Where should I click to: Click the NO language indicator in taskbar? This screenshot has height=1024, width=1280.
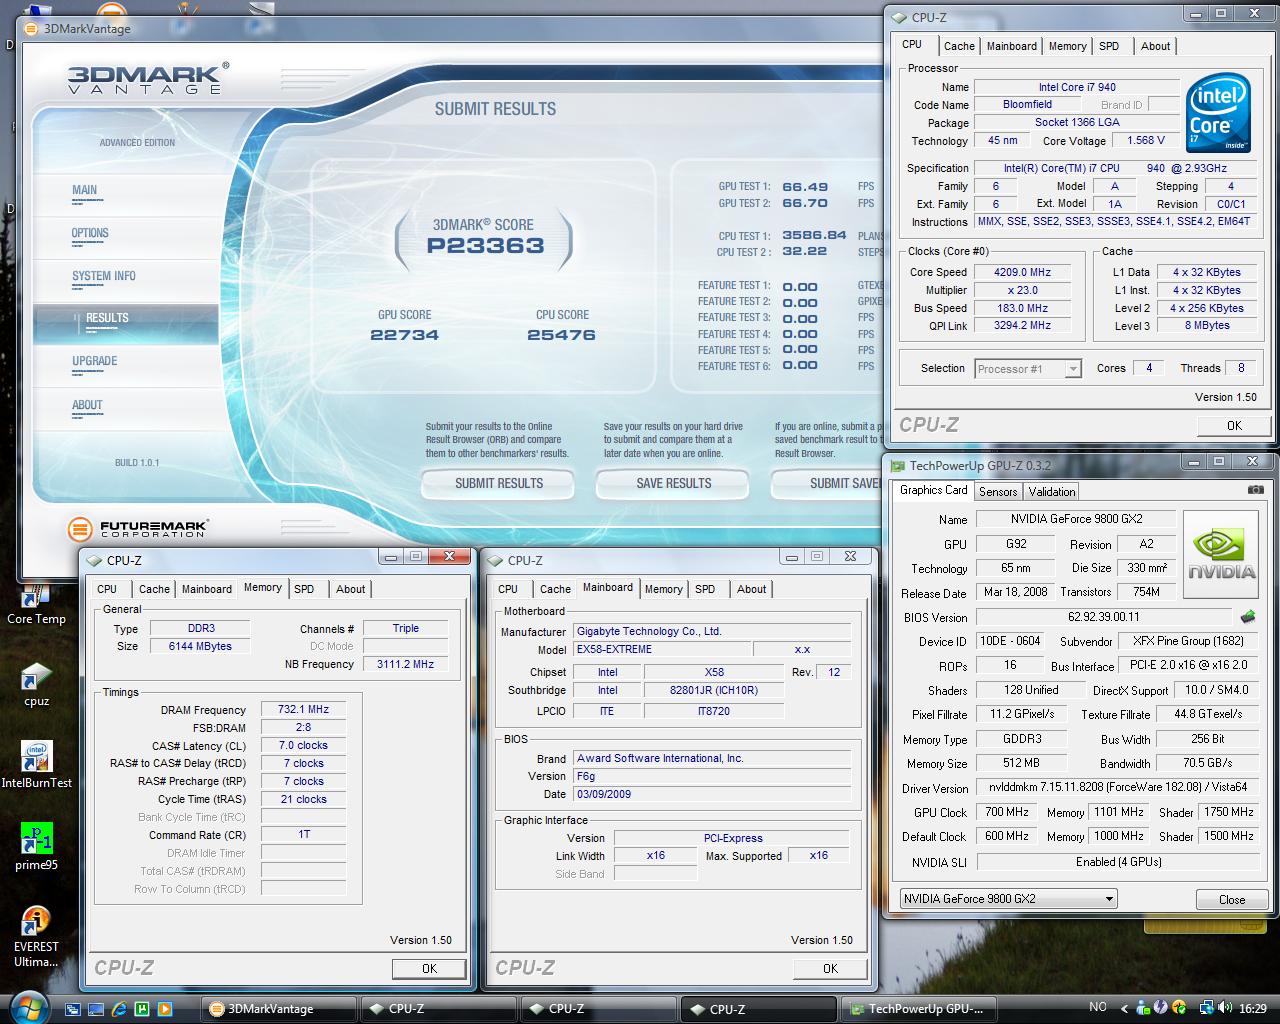[1097, 1008]
